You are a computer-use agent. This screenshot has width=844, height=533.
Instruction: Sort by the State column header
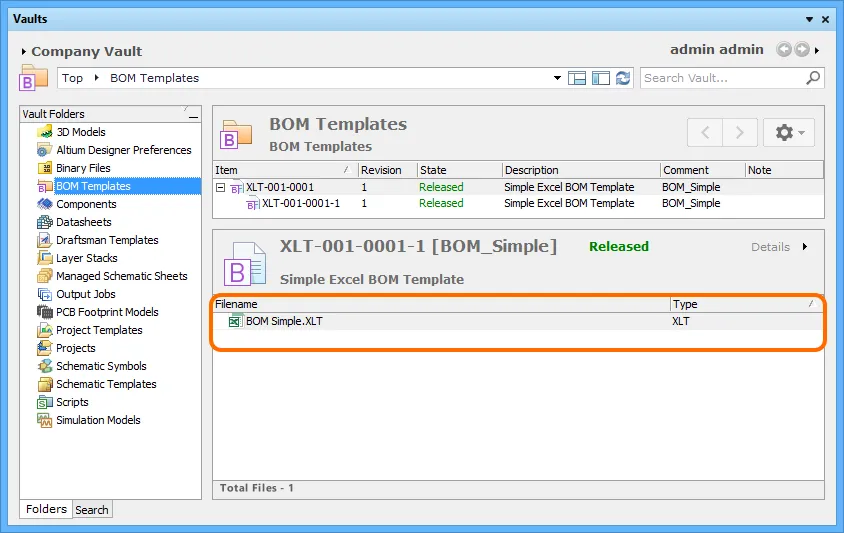(x=460, y=170)
